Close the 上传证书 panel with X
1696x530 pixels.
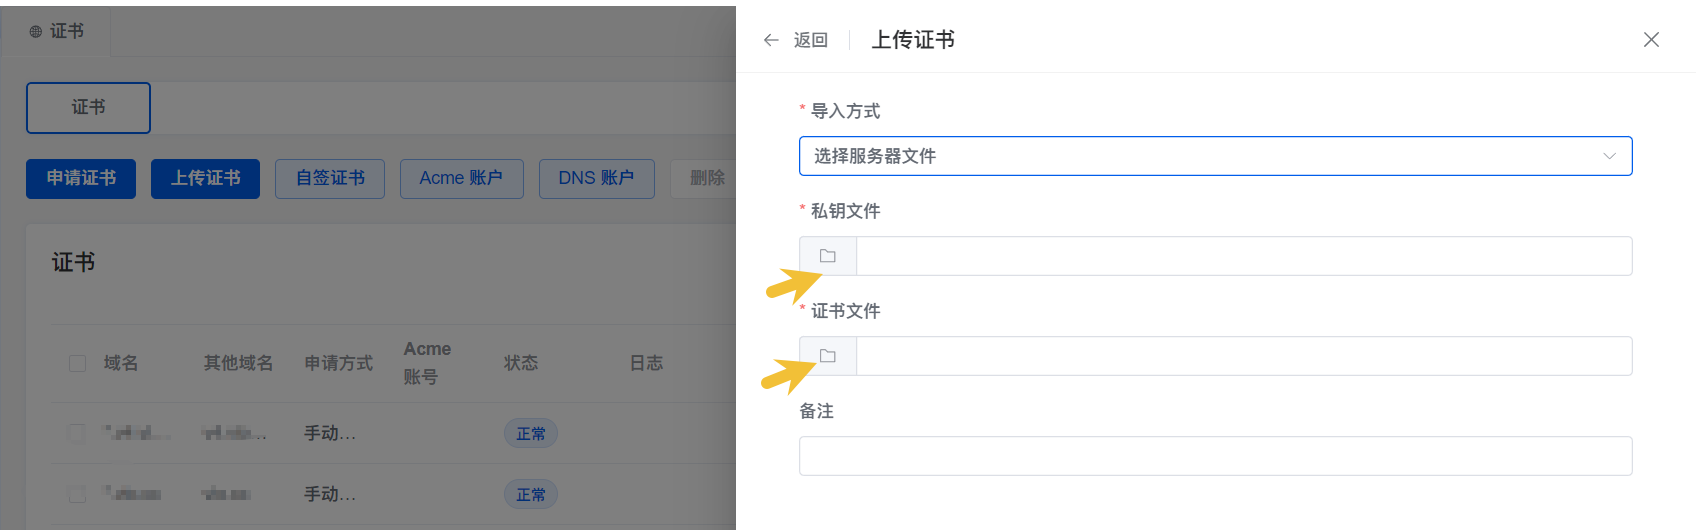1651,39
